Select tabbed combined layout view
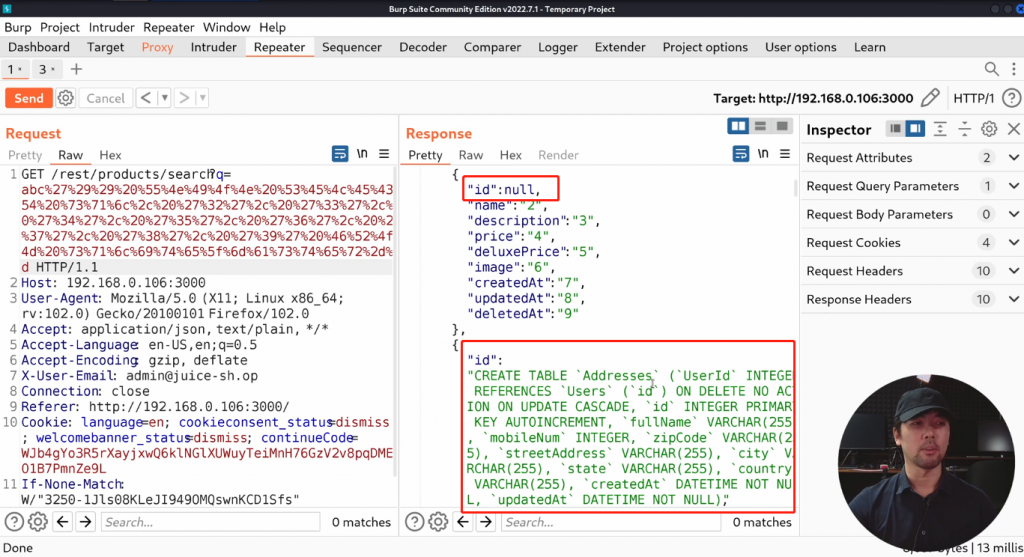The height and width of the screenshot is (557, 1024). coord(782,126)
